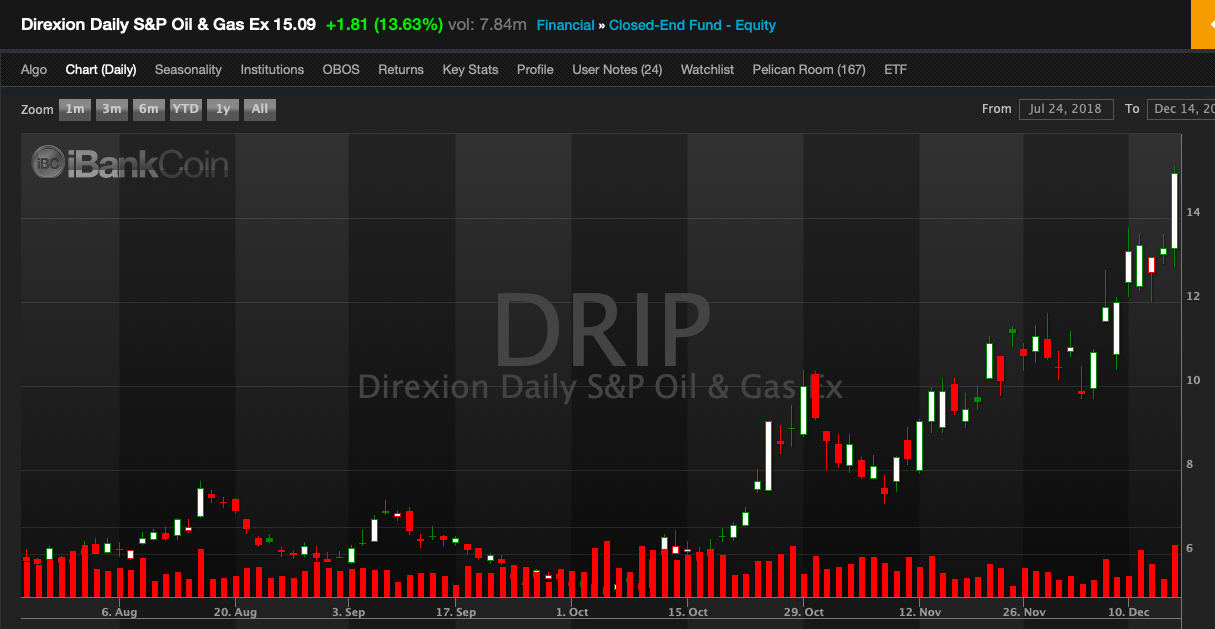Set zoom to 3m
Image resolution: width=1215 pixels, height=629 pixels.
coord(112,109)
